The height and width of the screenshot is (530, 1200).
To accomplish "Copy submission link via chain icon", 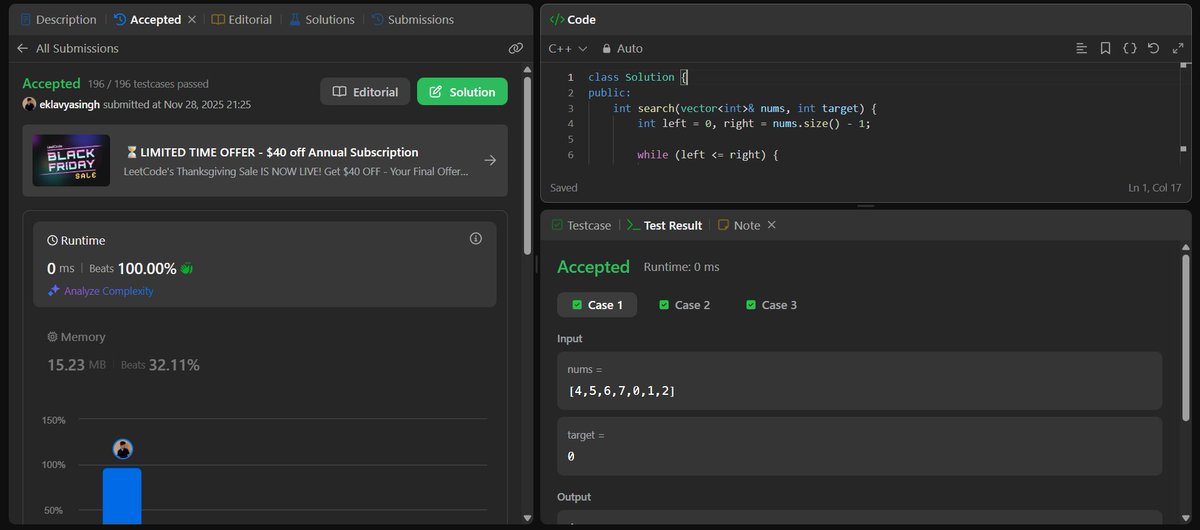I will pyautogui.click(x=516, y=48).
